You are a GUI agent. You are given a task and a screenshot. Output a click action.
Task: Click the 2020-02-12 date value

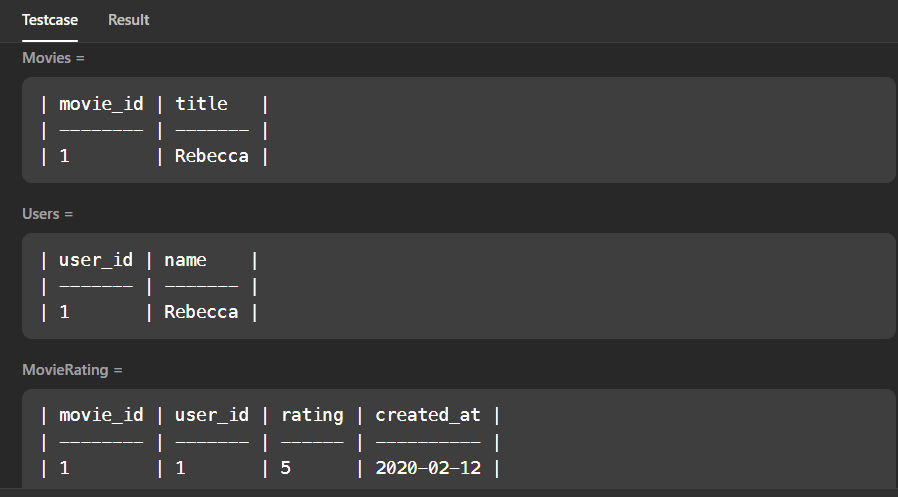click(428, 468)
